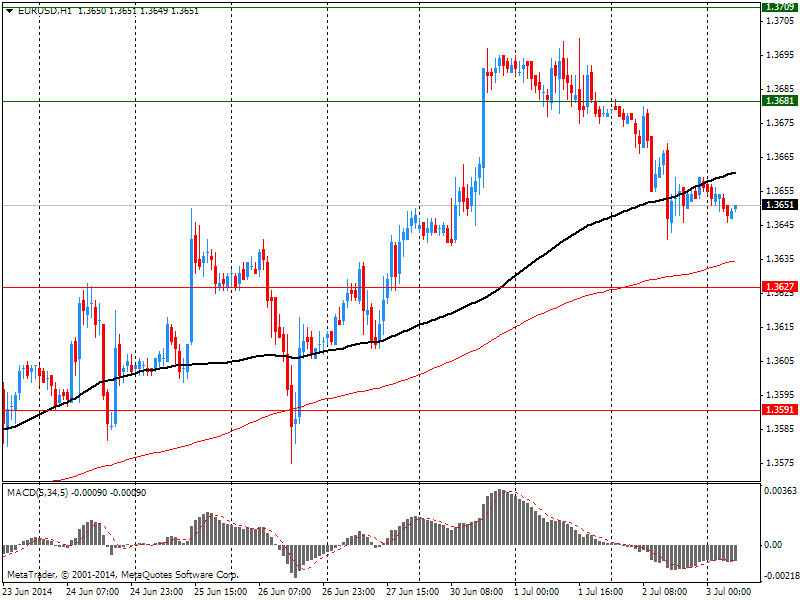Click the black 1.3651 current price label

point(779,205)
